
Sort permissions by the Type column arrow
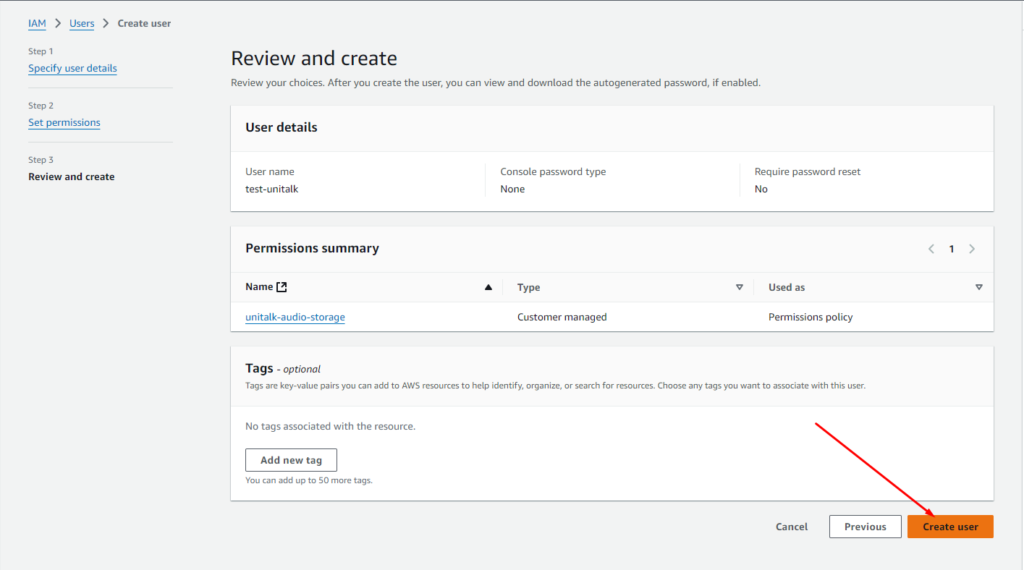pyautogui.click(x=739, y=287)
